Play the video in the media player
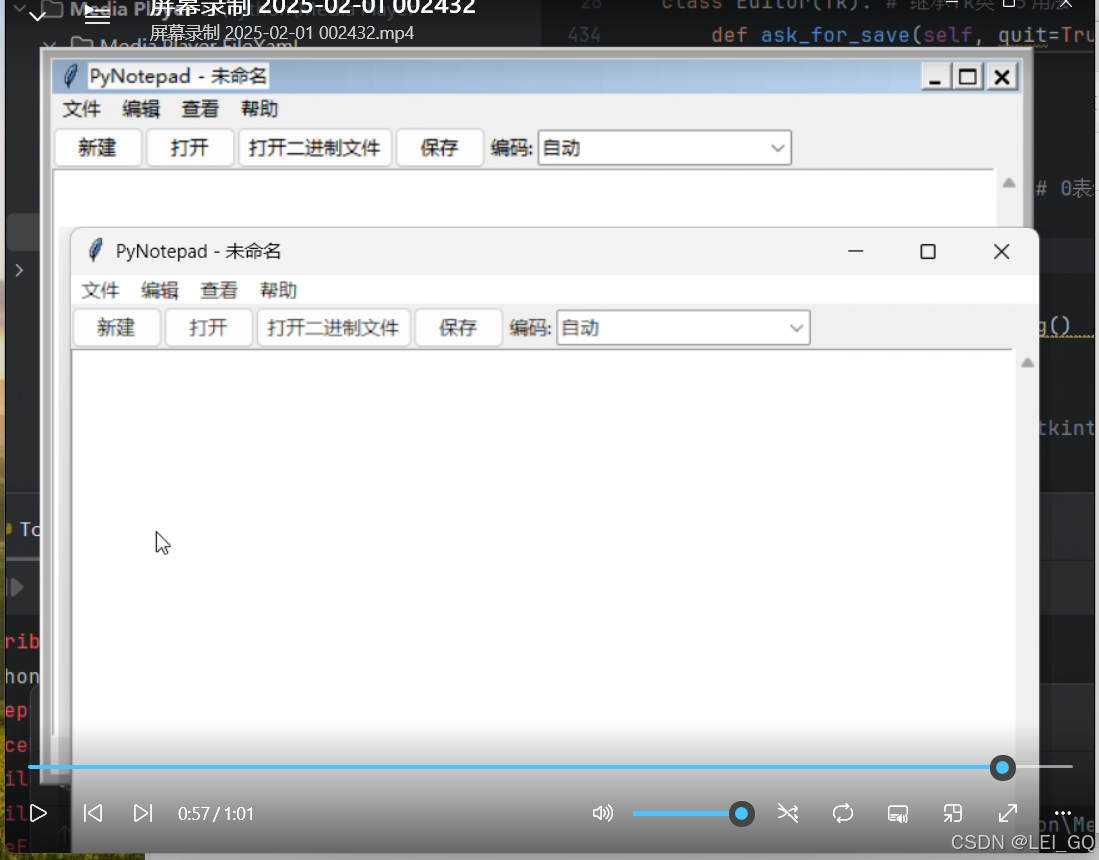Screen dimensions: 1099x860 (x=39, y=813)
